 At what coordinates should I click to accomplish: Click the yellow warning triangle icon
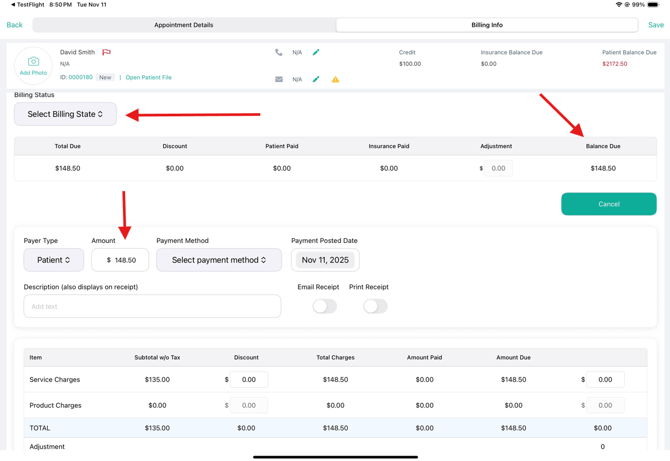(335, 79)
